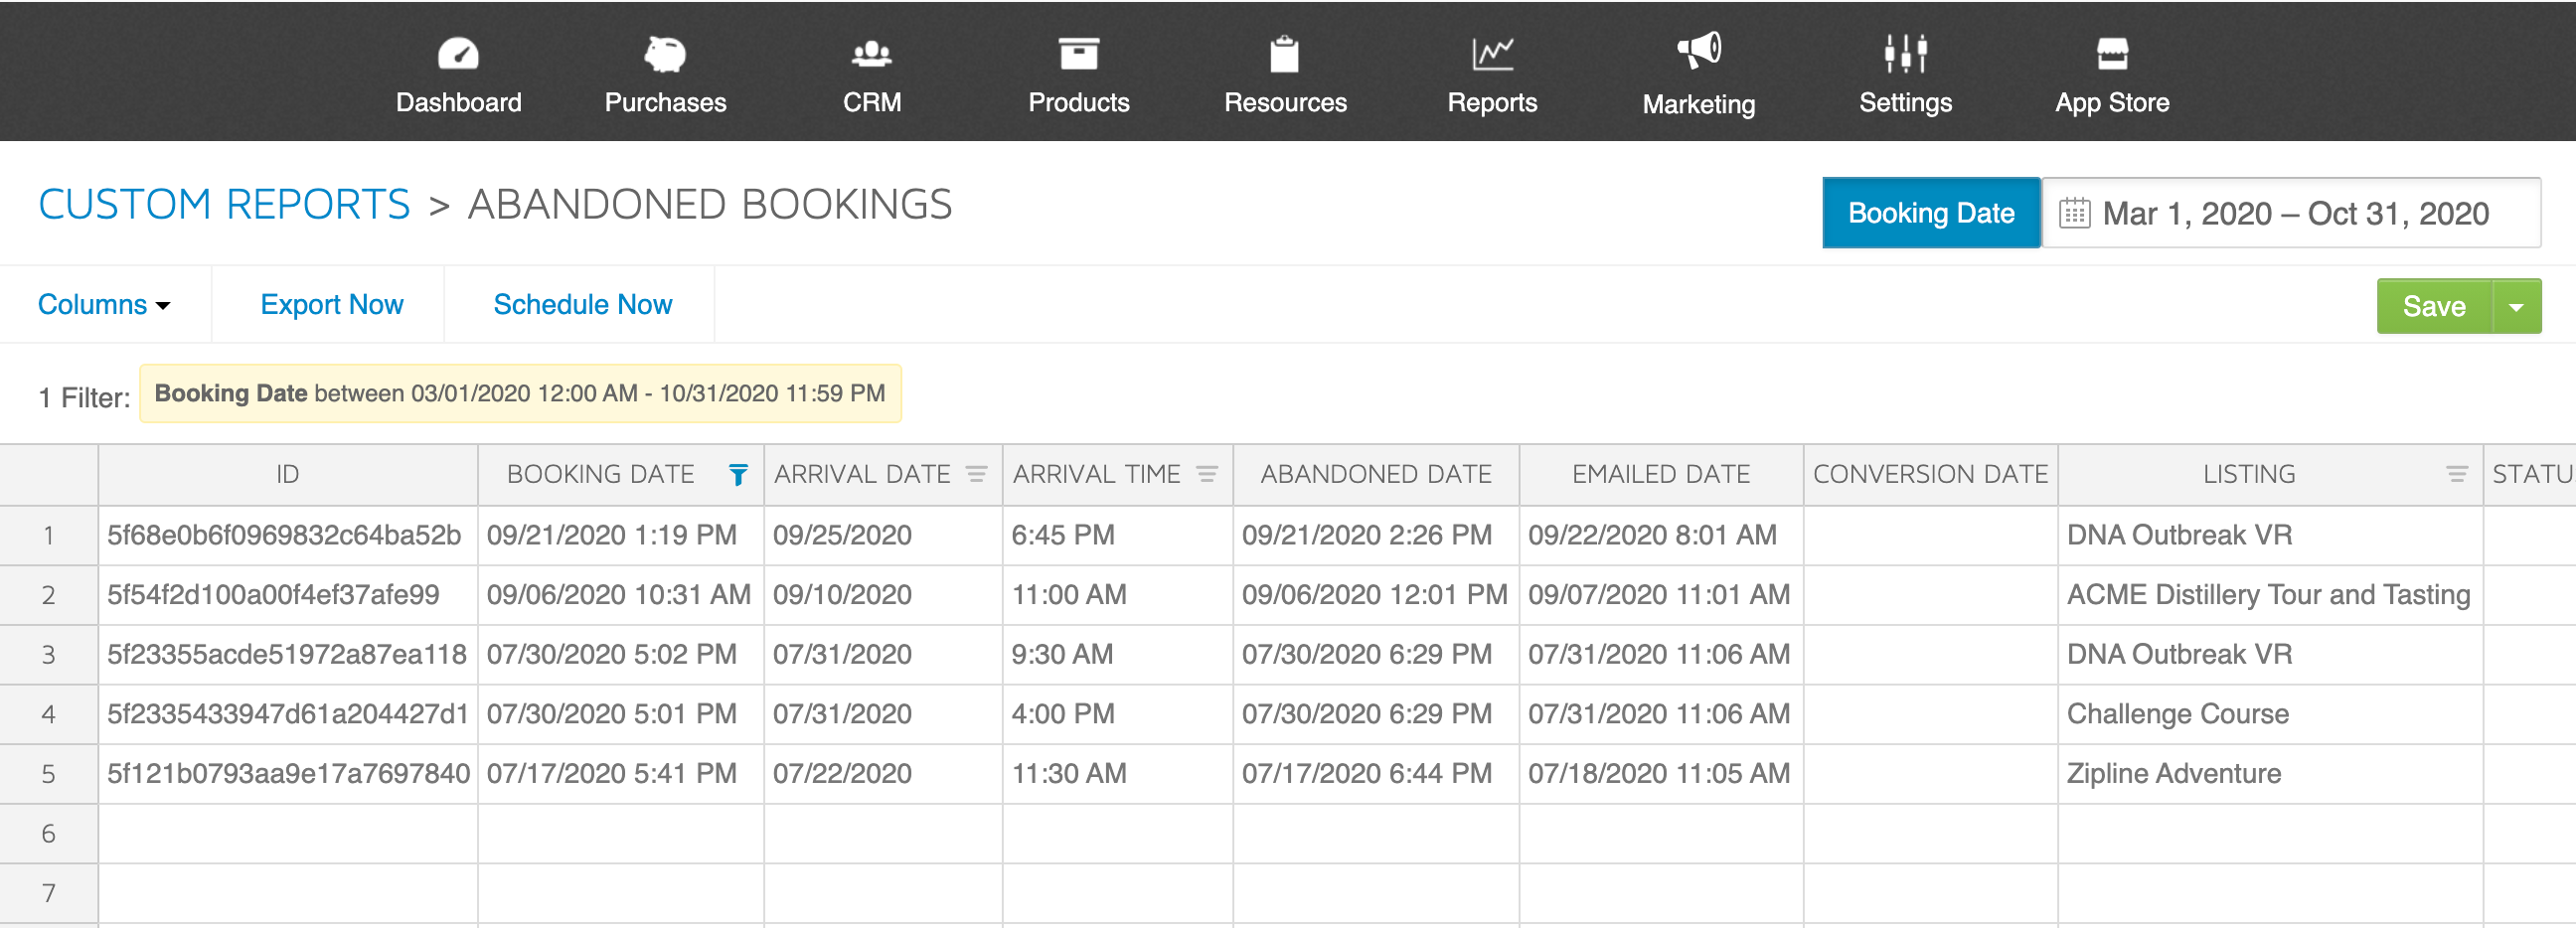Open the Settings sliders icon
Viewport: 2576px width, 928px height.
click(1905, 53)
